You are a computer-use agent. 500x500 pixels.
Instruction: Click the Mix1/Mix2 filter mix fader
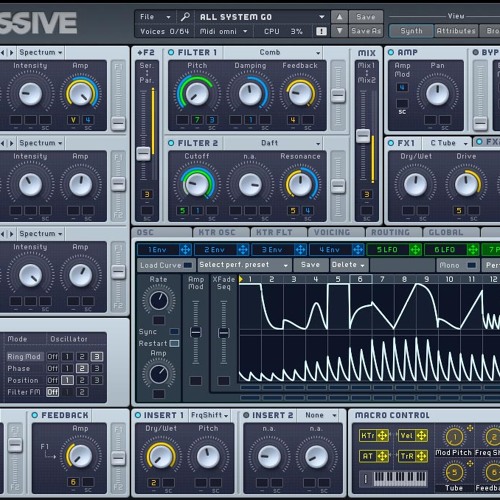point(363,136)
